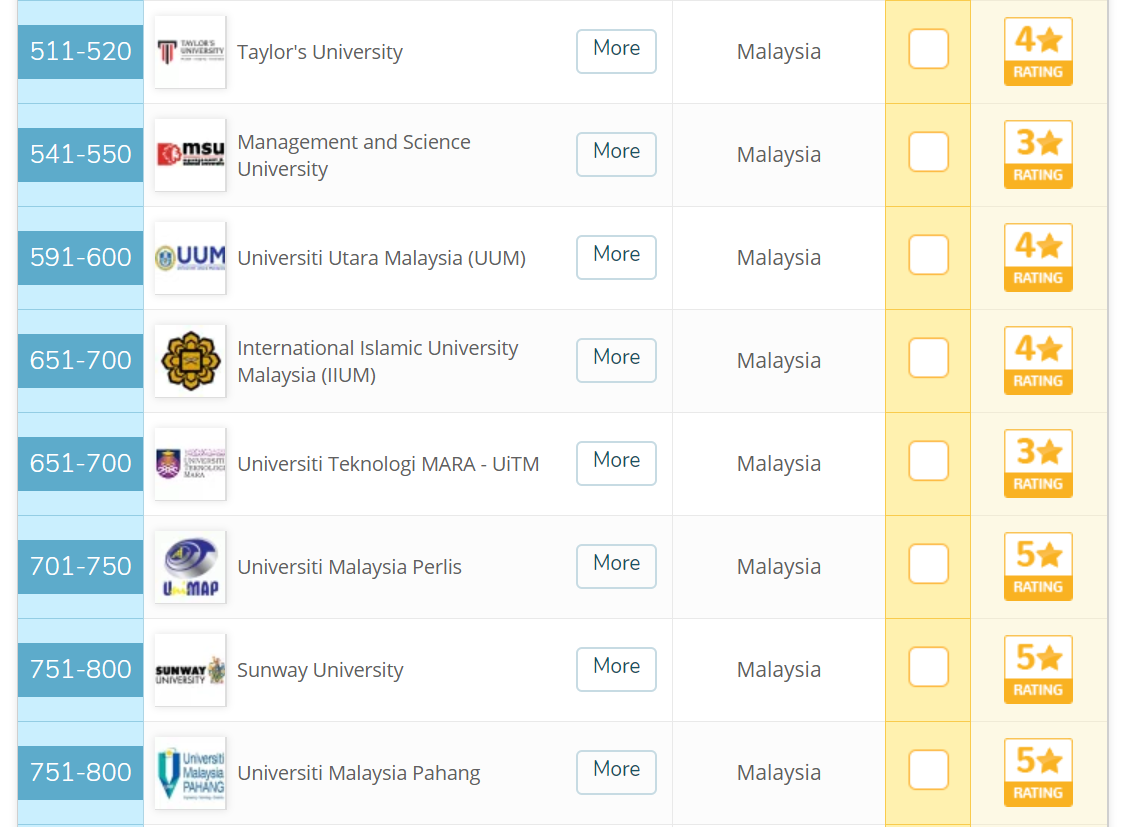Click the 3-star rating badge for MSU
1124x827 pixels.
click(1038, 155)
